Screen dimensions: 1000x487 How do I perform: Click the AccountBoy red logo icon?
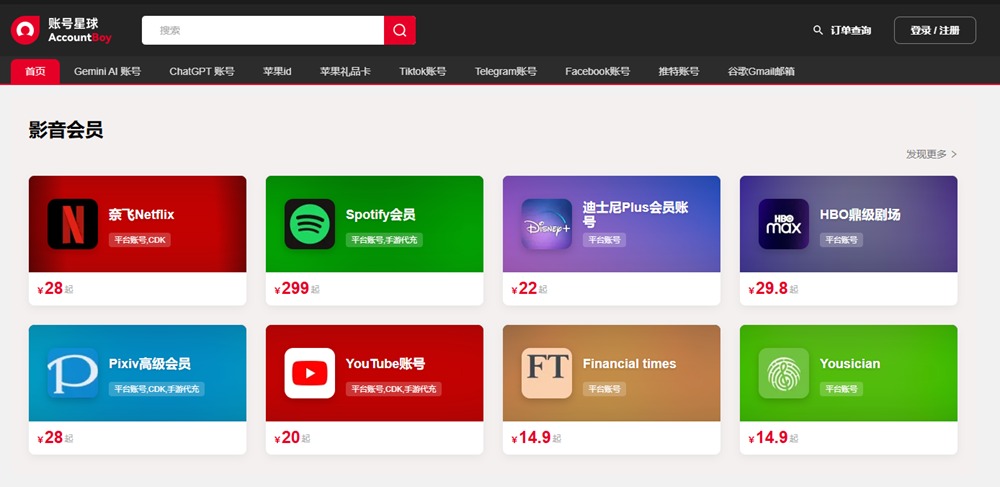click(x=25, y=30)
